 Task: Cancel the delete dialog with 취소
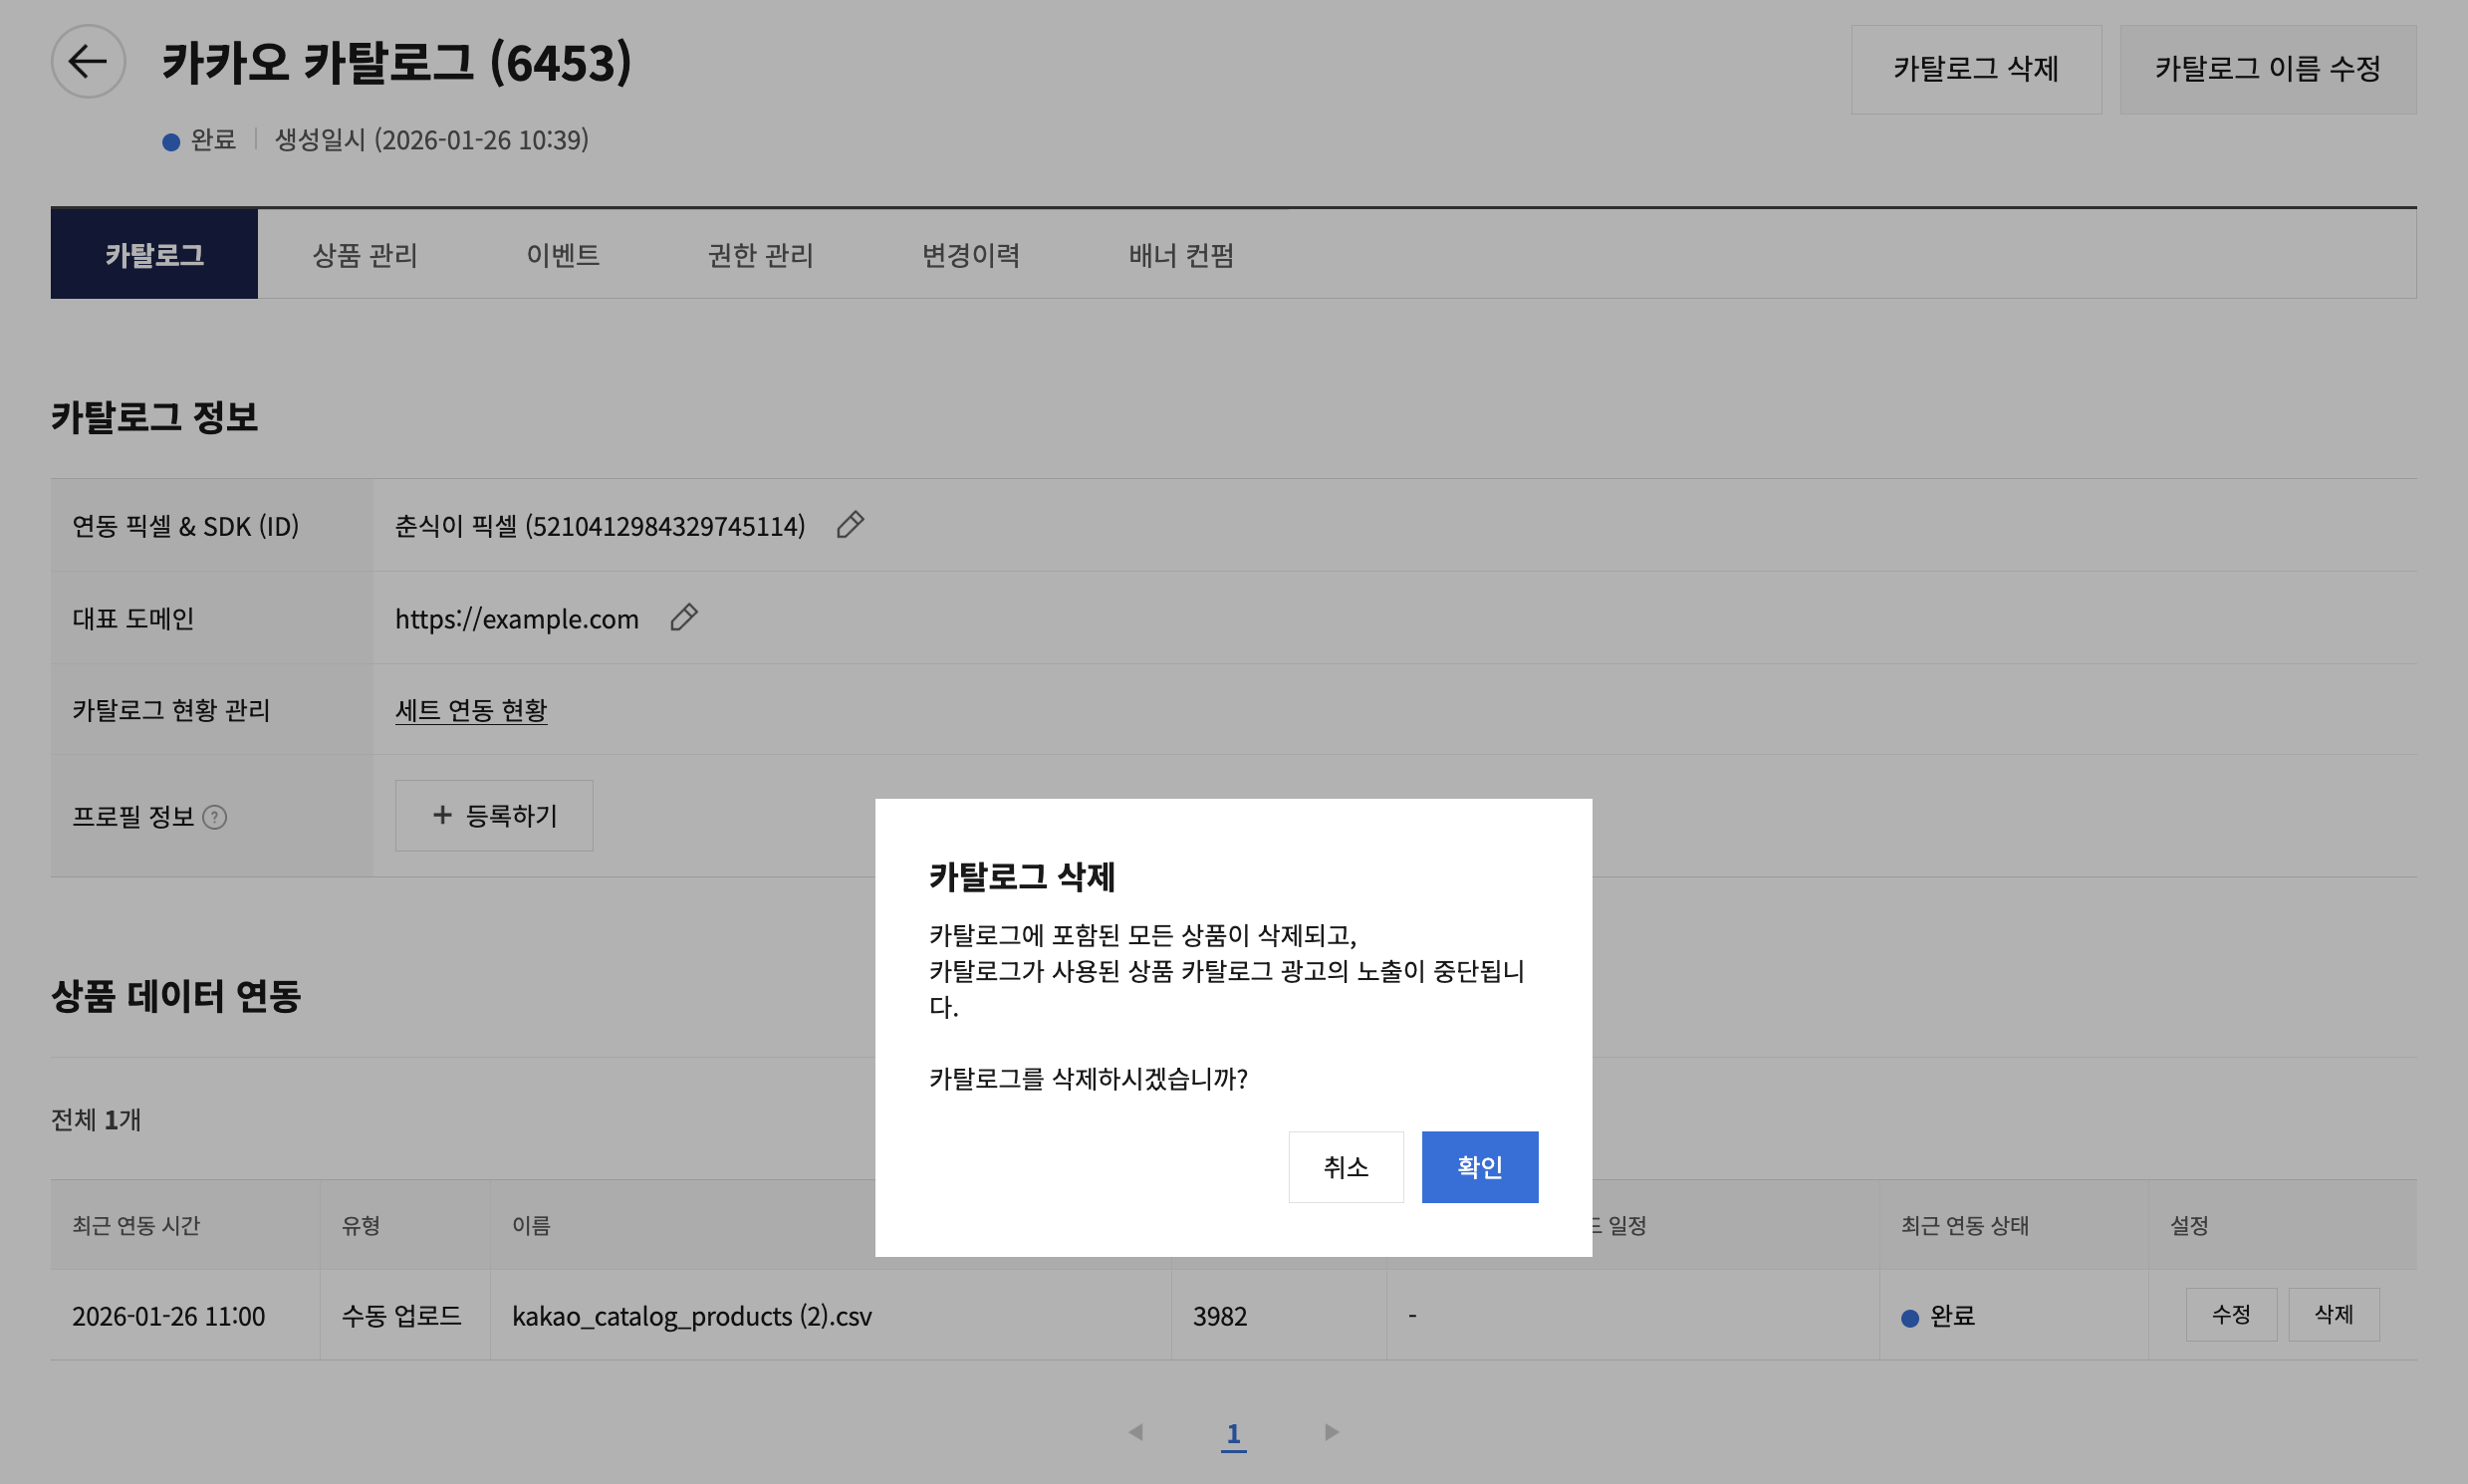1345,1167
